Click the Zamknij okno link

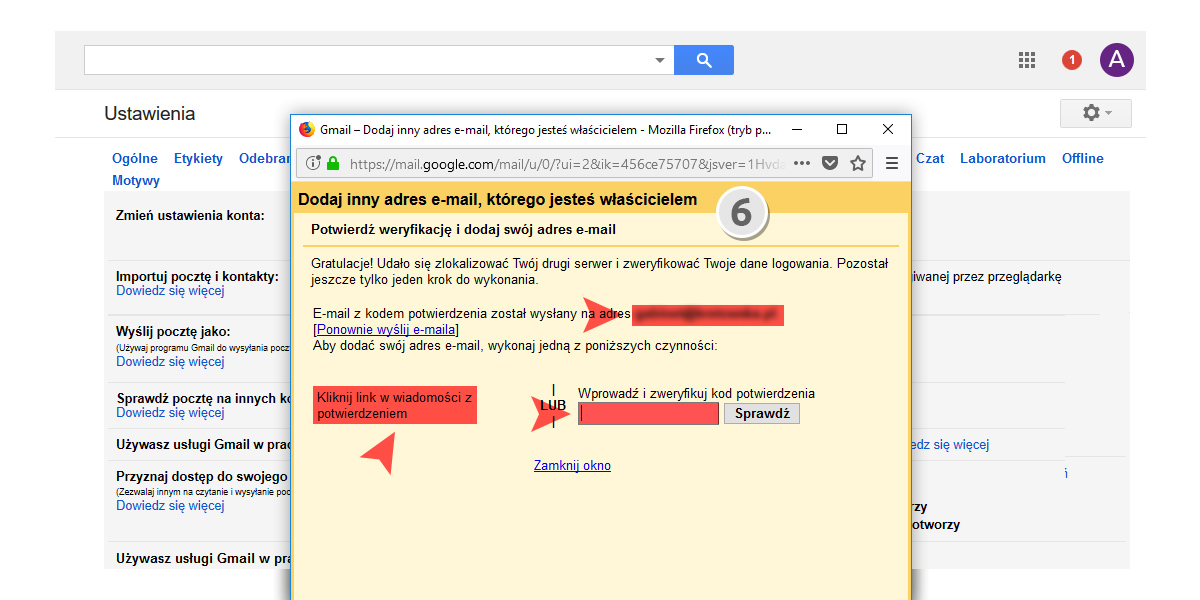(572, 466)
